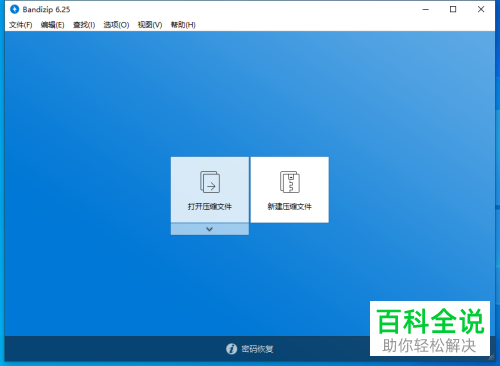Expand the dropdown arrow under 打开压缩文件
This screenshot has width=500, height=366.
coord(210,229)
